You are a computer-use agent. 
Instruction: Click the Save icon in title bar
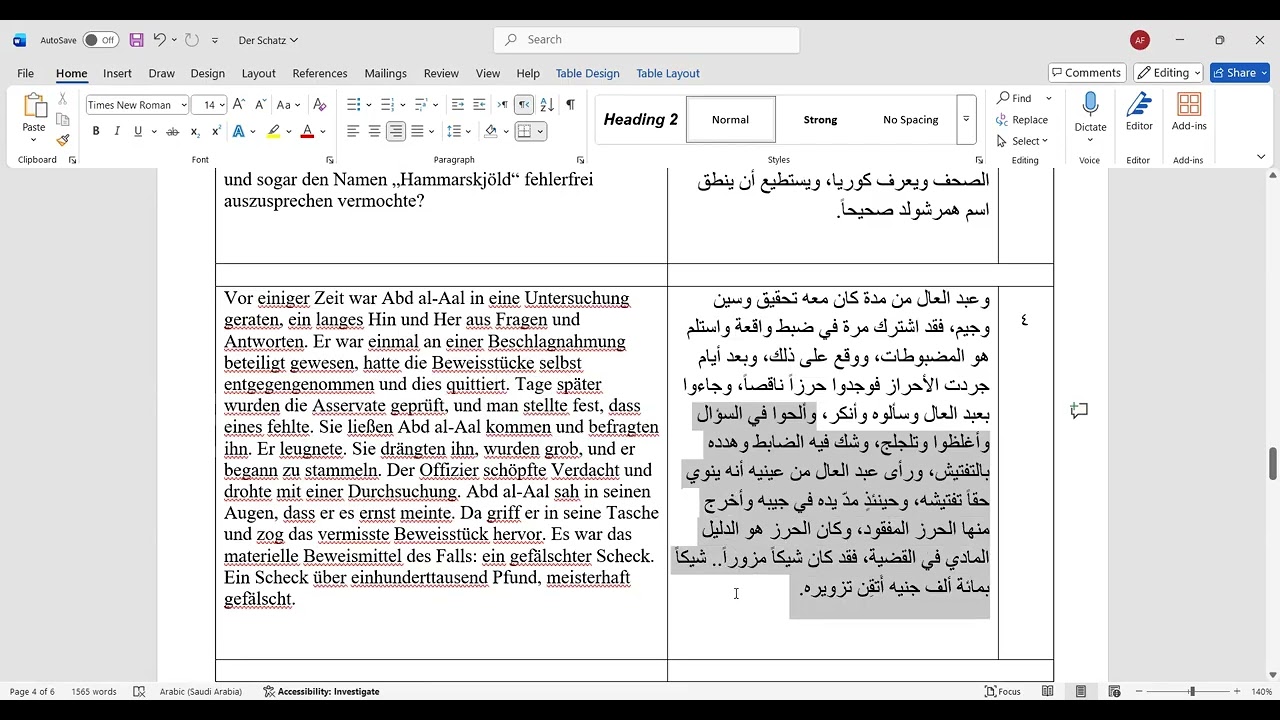tap(136, 40)
